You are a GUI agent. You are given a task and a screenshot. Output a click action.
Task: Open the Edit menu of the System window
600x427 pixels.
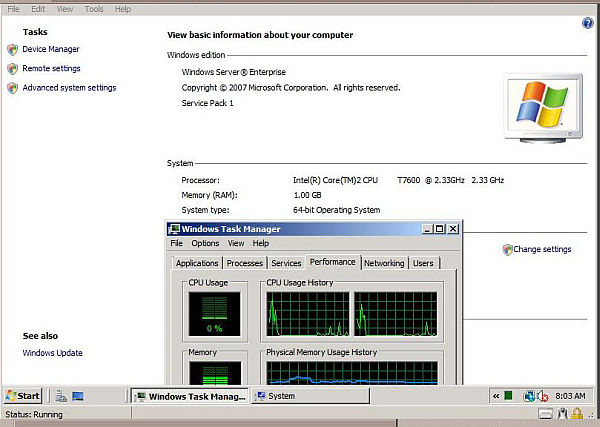(38, 9)
